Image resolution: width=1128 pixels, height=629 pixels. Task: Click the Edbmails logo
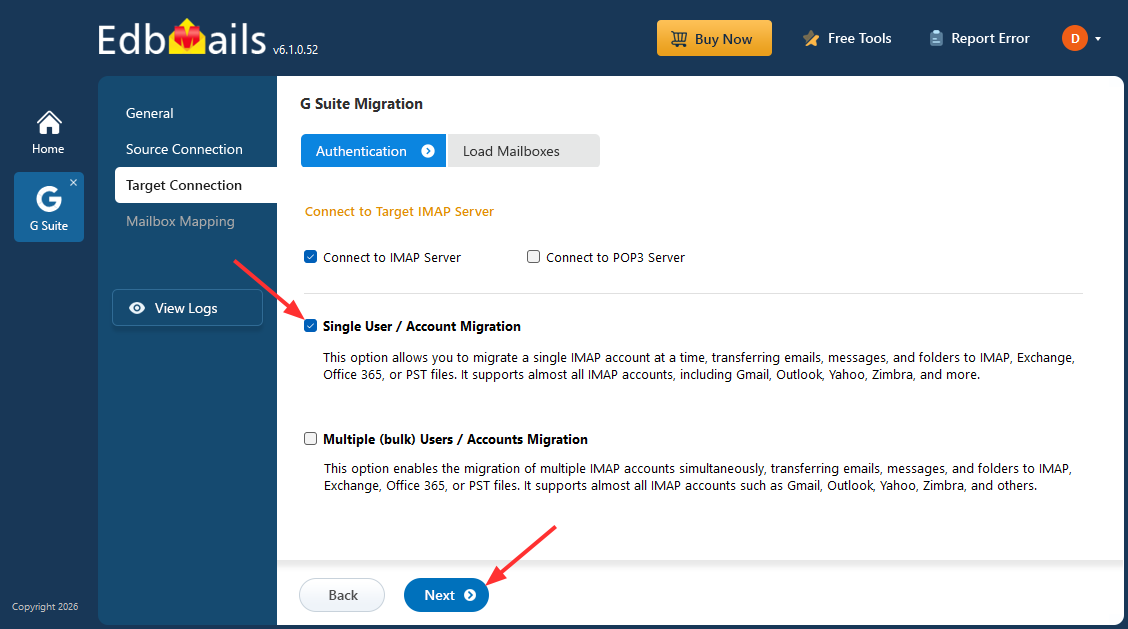(x=183, y=38)
